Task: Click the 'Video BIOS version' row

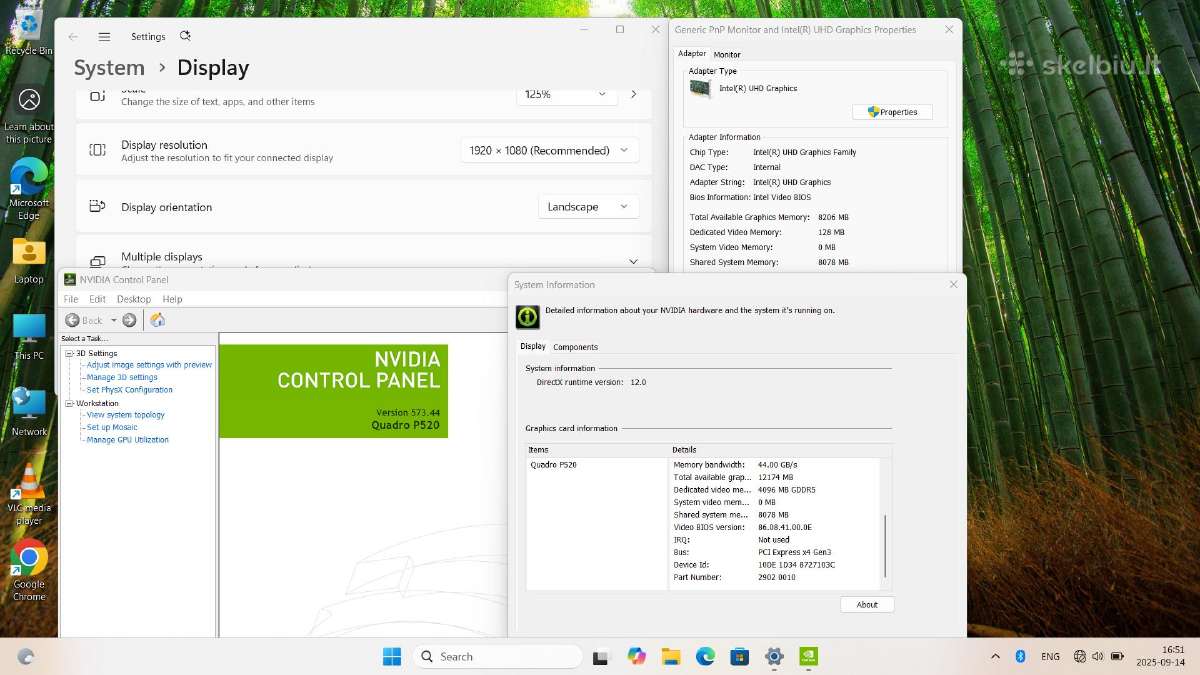Action: pos(774,527)
